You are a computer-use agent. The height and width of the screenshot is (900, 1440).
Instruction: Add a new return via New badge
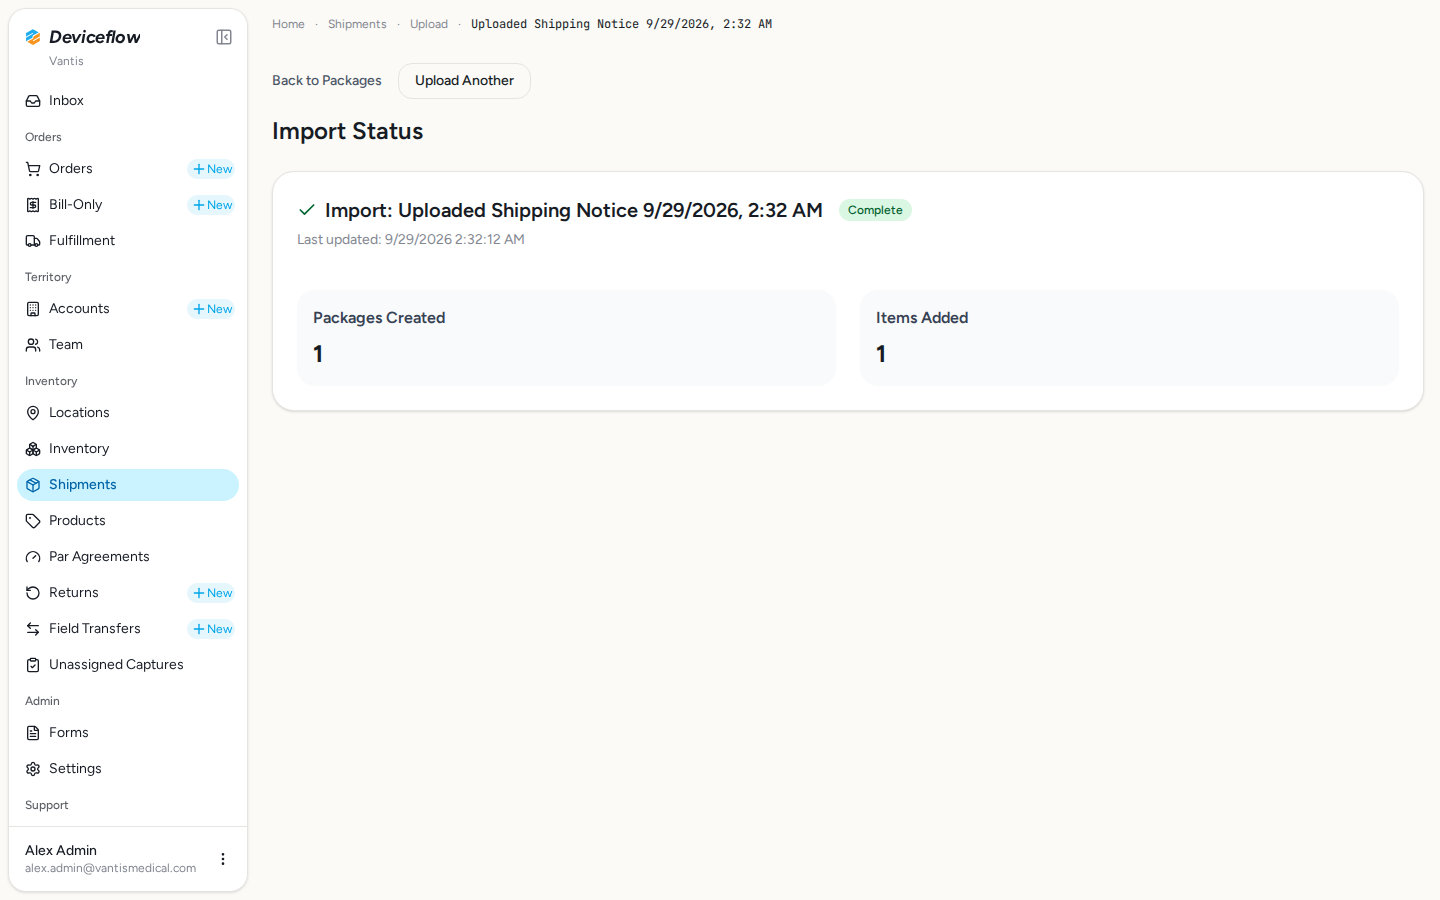[x=212, y=593]
